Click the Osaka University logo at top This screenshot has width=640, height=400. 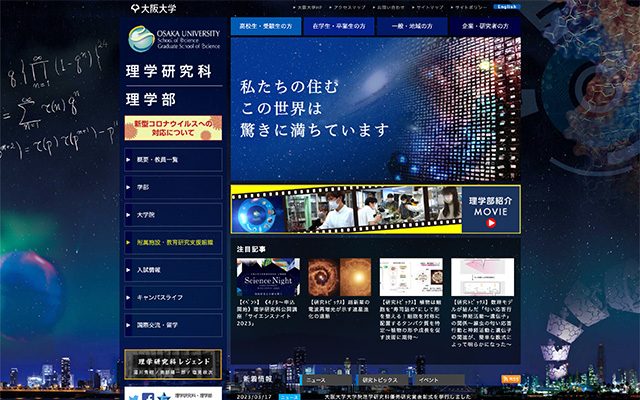(153, 8)
